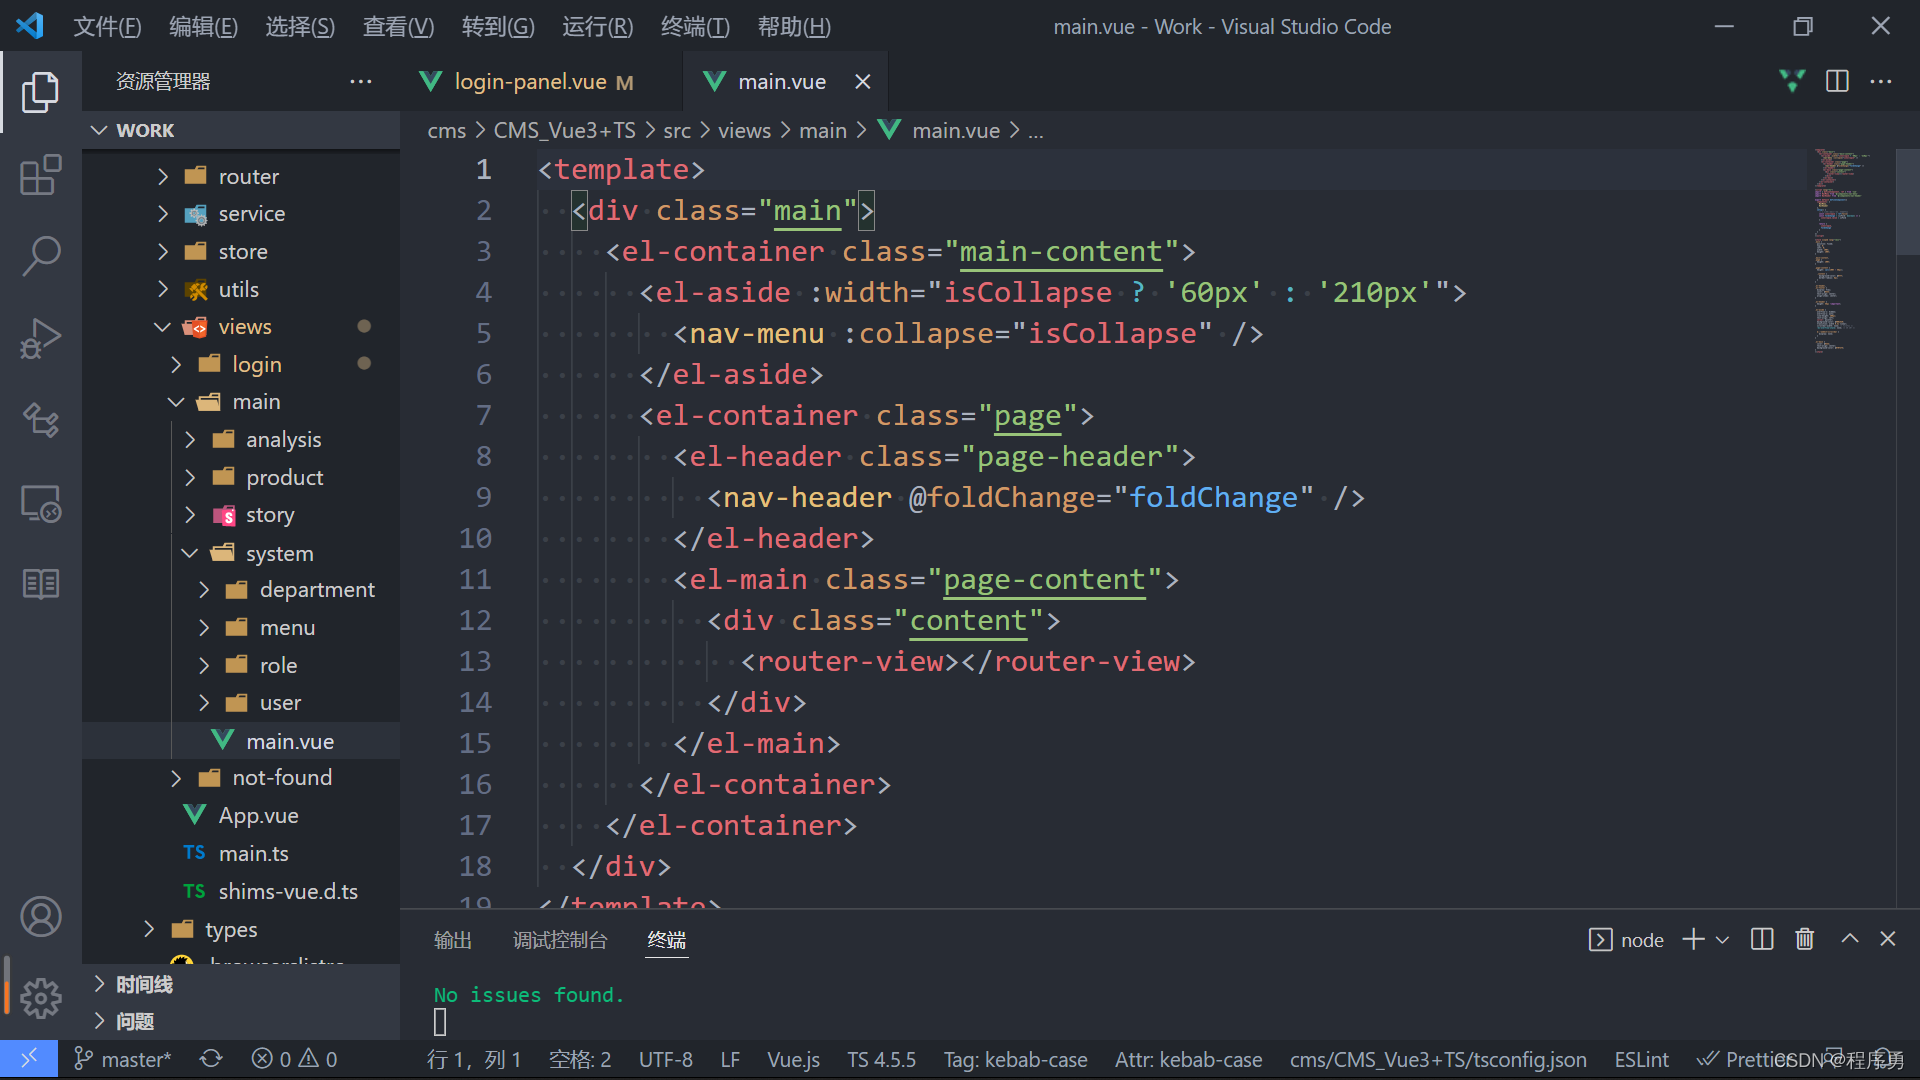The height and width of the screenshot is (1080, 1920).
Task: Close the terminal panel
Action: 1888,939
